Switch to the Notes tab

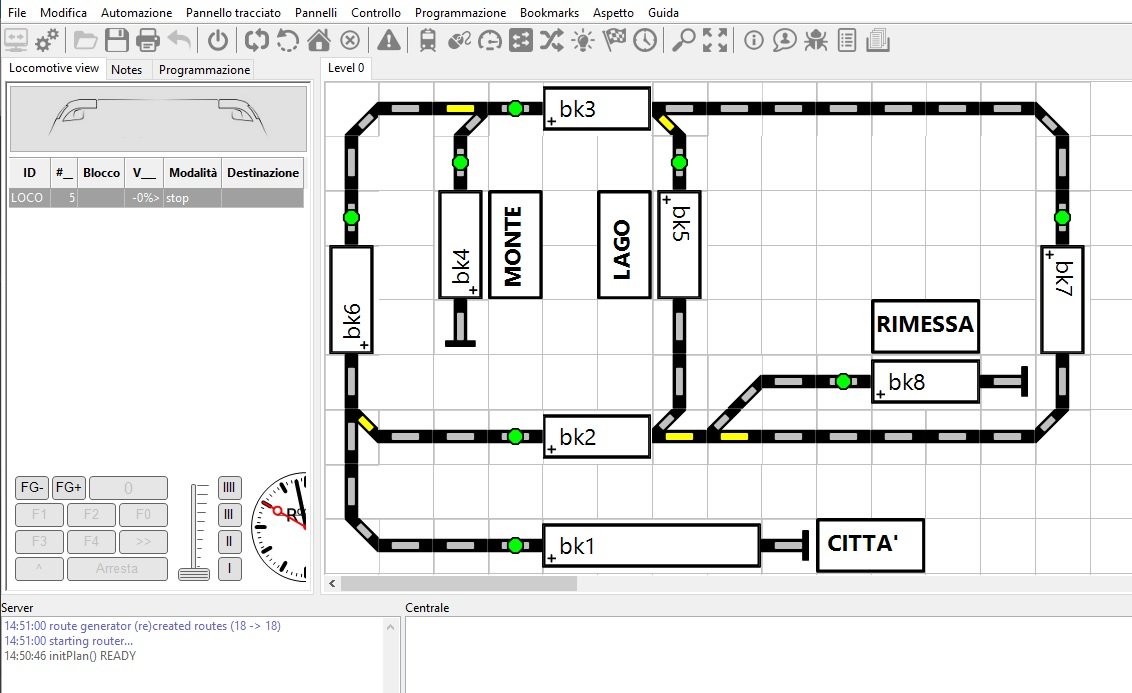[126, 69]
